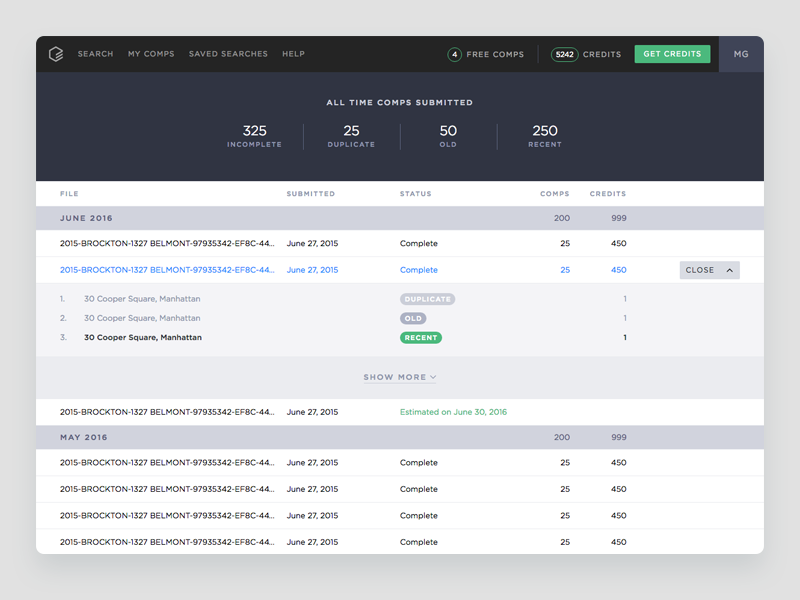Viewport: 800px width, 600px height.
Task: Click the May 2016 group header
Action: 84,437
